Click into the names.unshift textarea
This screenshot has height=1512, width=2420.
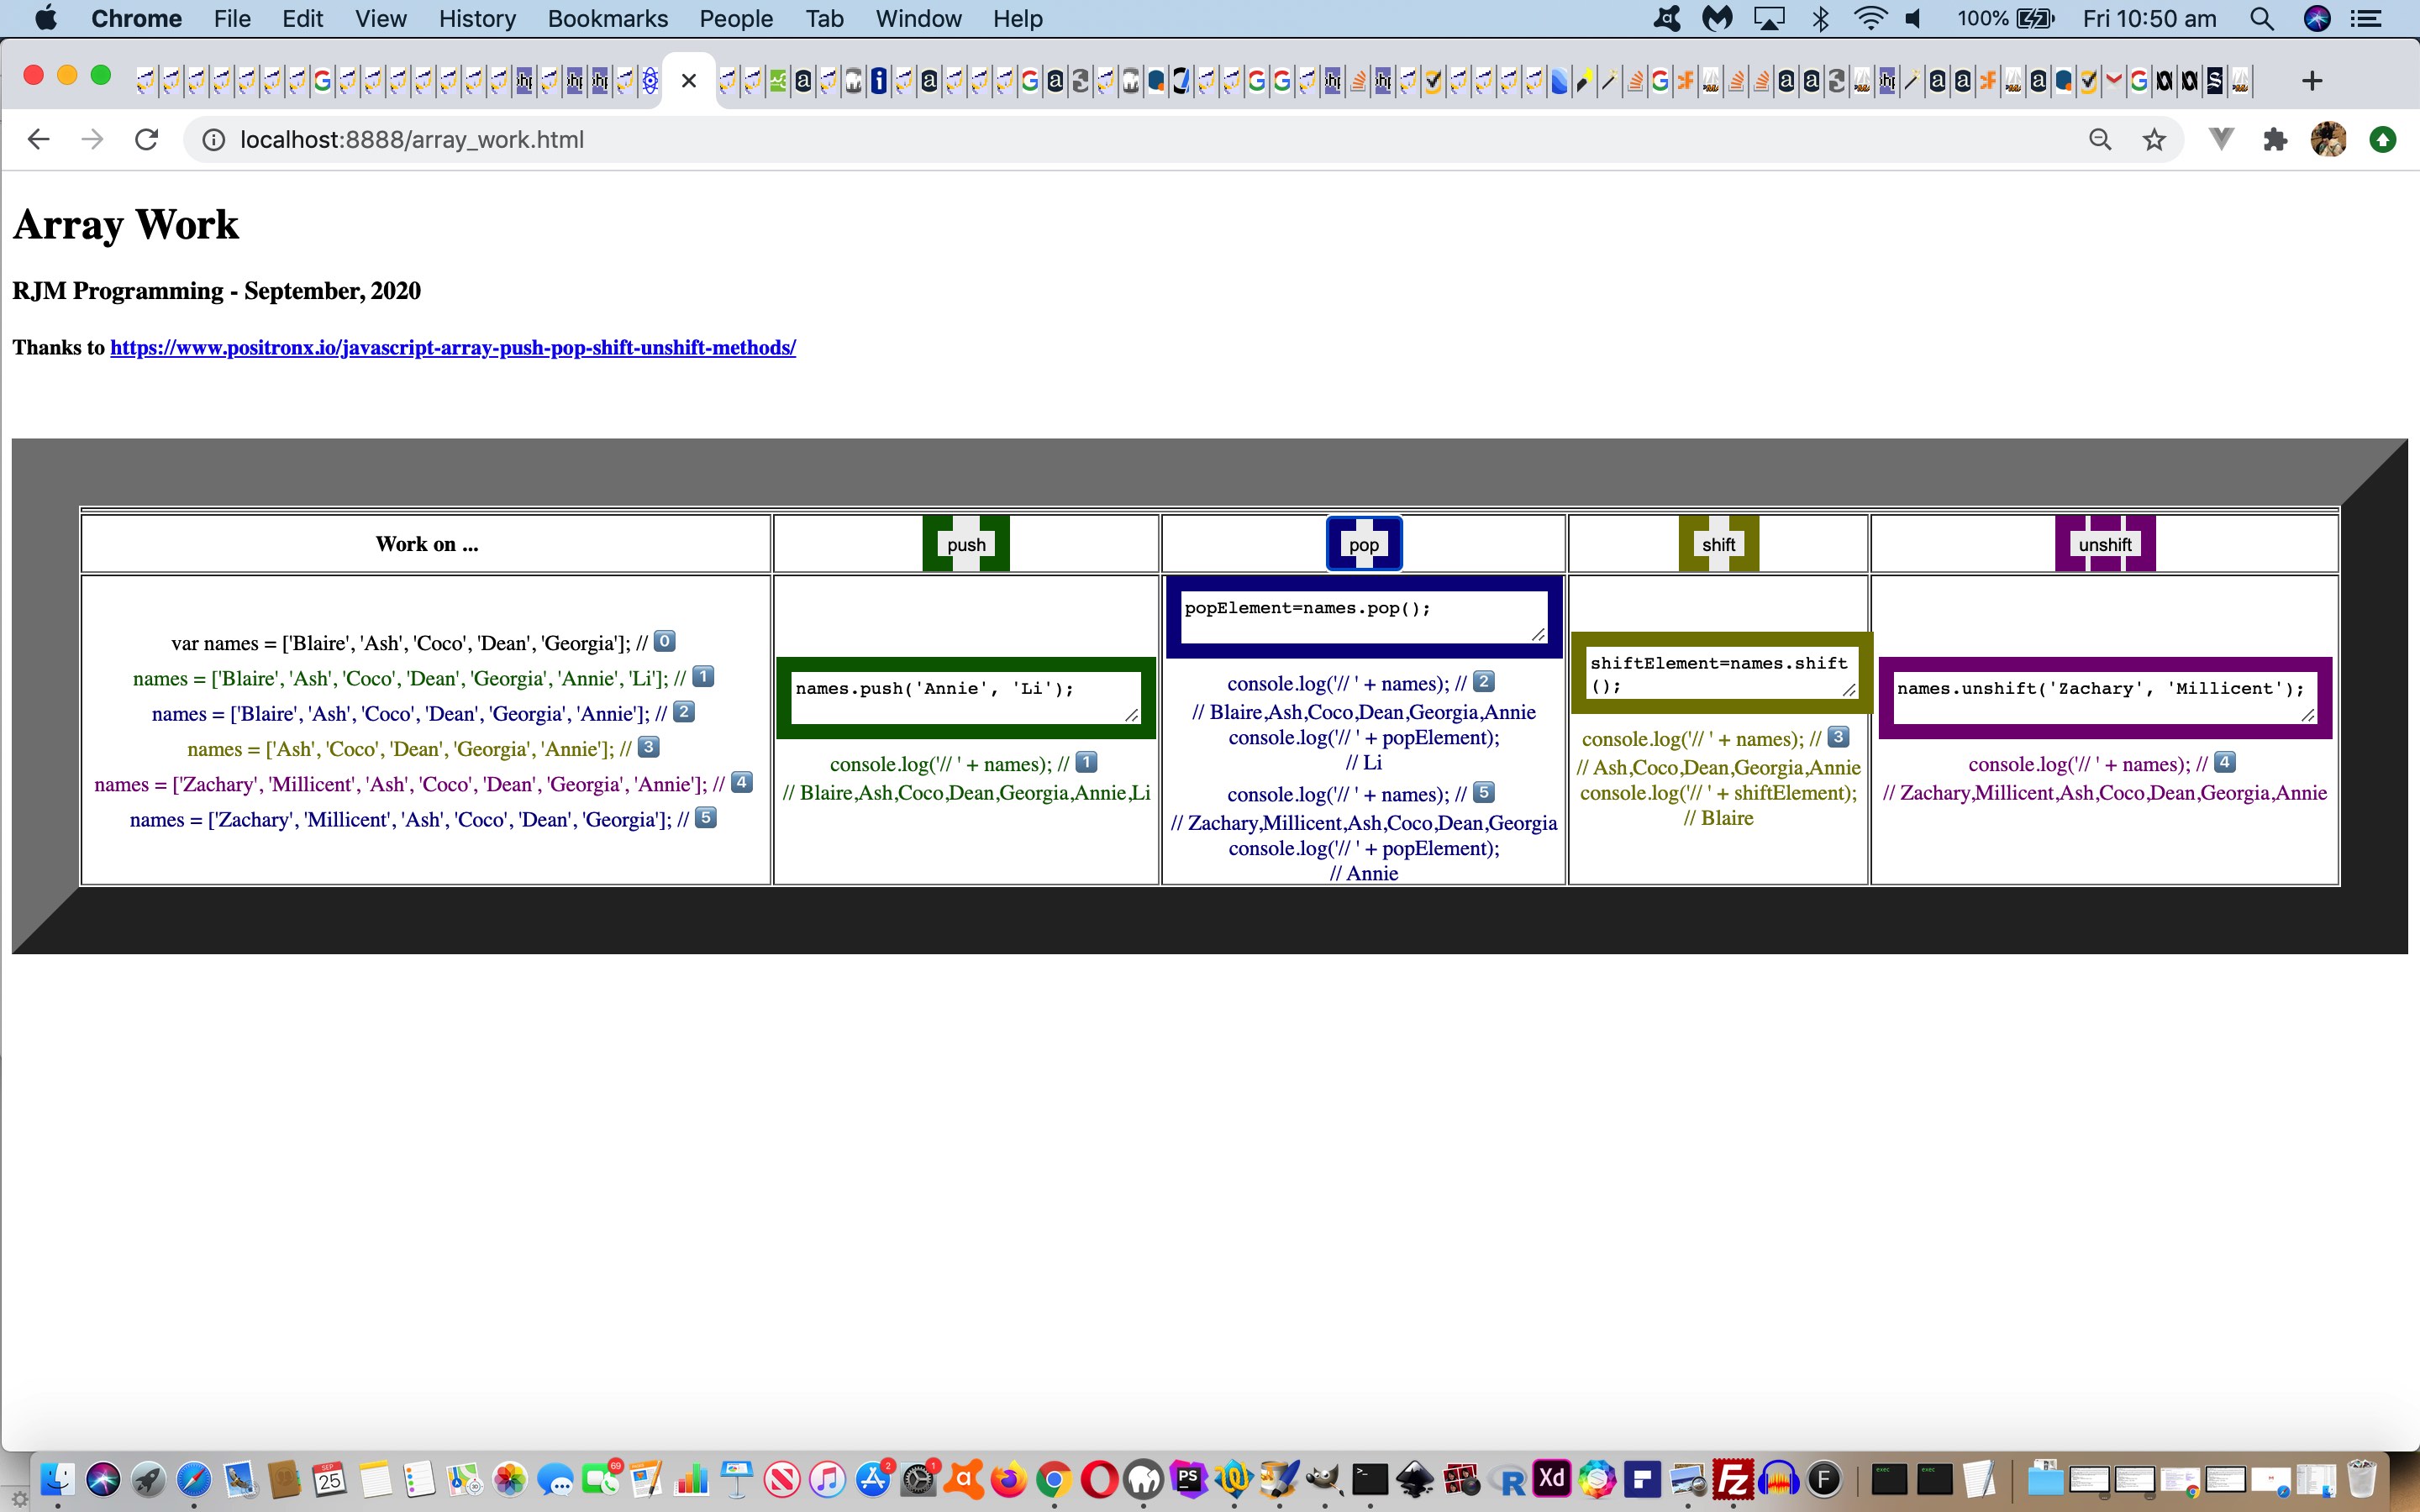coord(2105,698)
